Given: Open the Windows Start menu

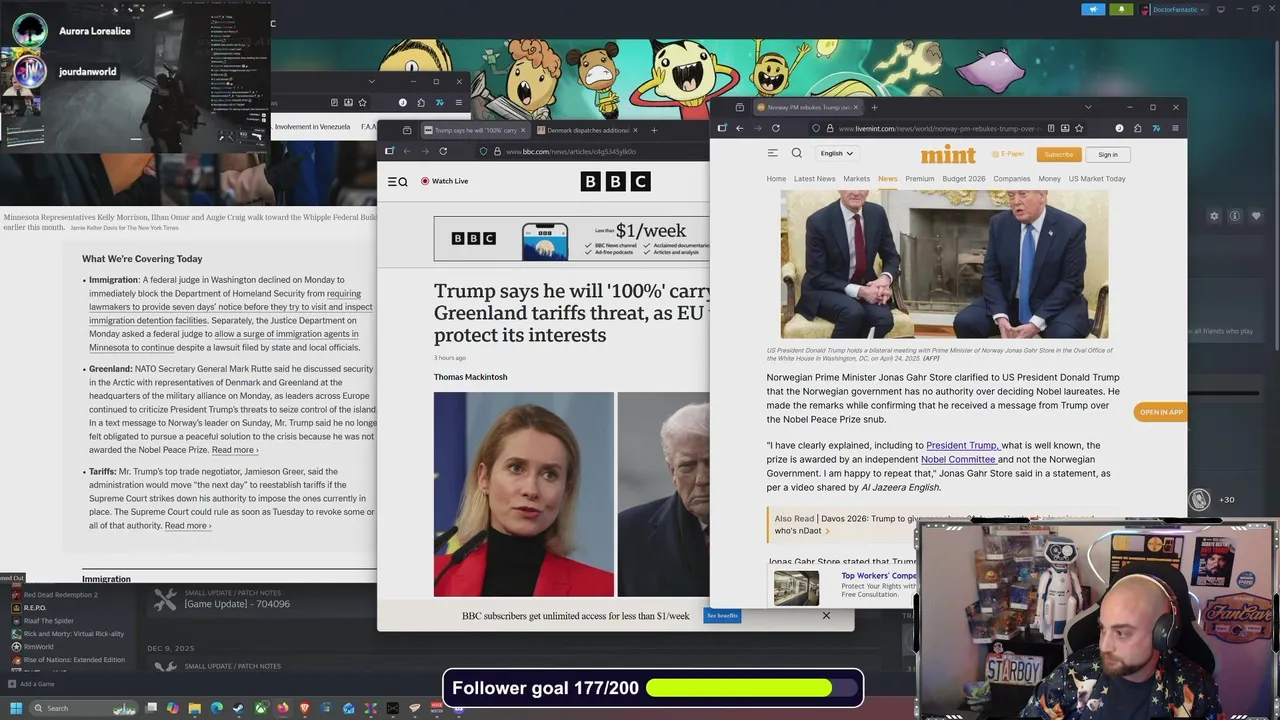Looking at the screenshot, I should [x=15, y=708].
